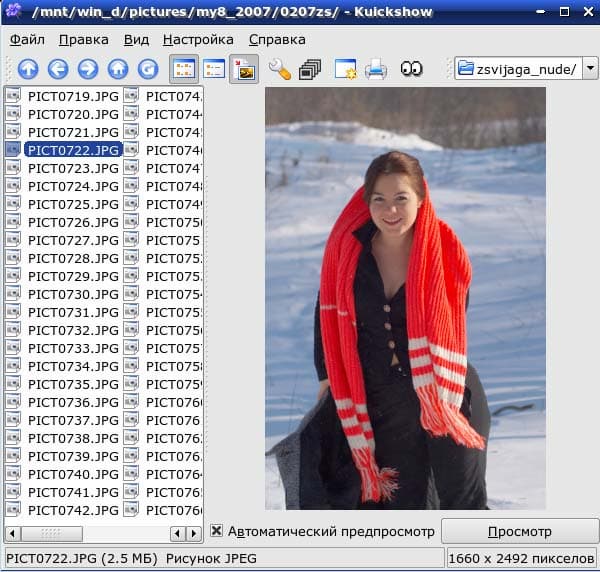
Task: Select file PICT0740.JPG
Action: pos(73,474)
